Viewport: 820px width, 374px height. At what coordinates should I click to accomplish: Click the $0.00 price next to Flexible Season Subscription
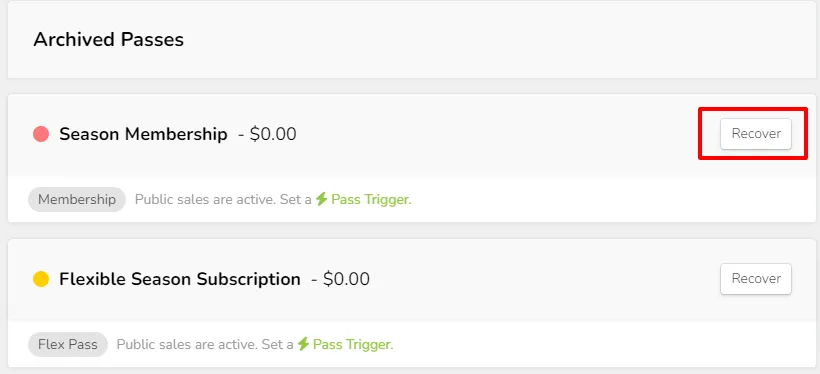pos(346,279)
